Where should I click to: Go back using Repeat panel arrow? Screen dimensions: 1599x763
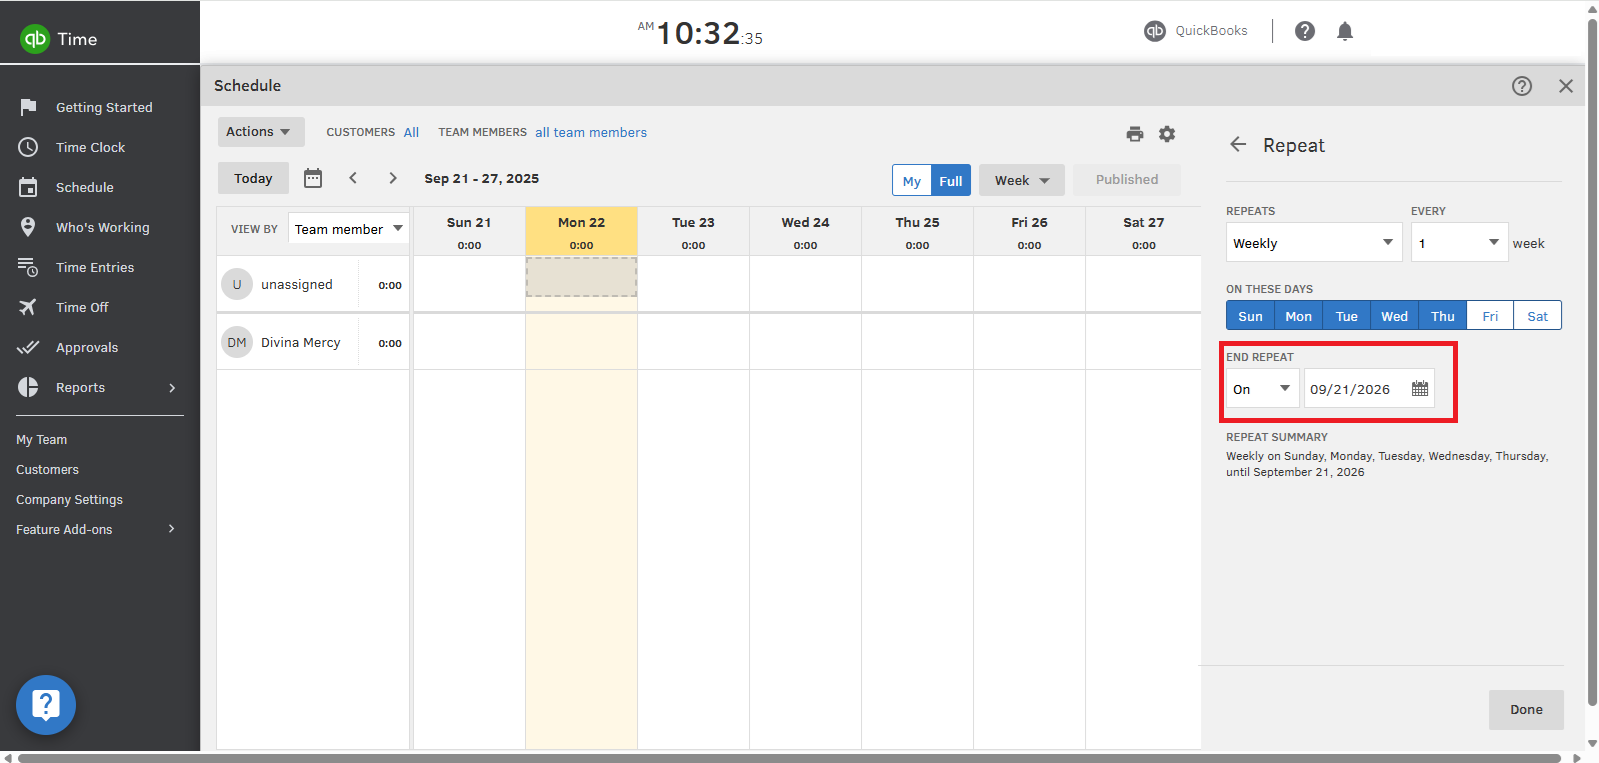(x=1238, y=145)
